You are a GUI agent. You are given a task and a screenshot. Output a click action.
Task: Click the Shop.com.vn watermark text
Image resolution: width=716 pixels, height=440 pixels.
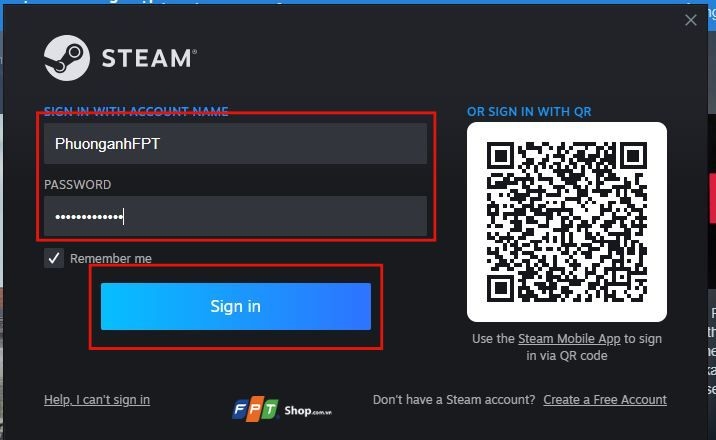(x=308, y=411)
